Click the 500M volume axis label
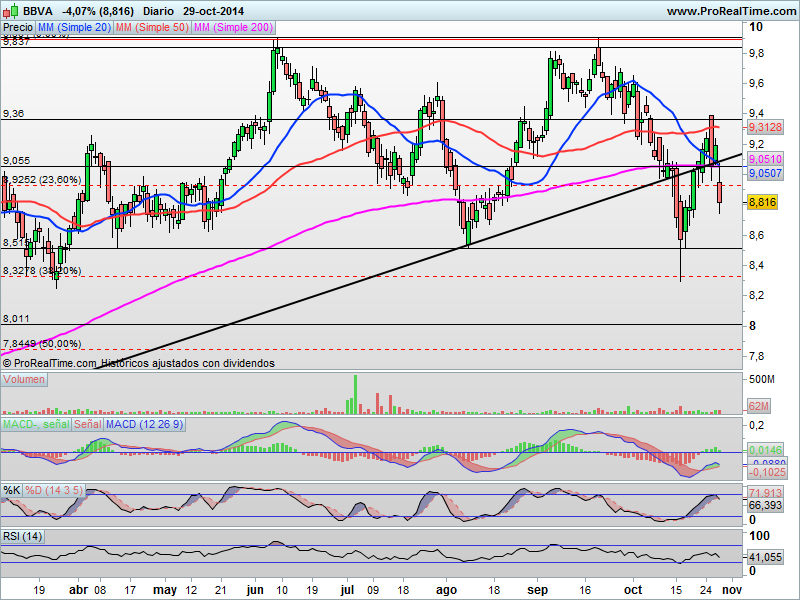 pyautogui.click(x=762, y=380)
